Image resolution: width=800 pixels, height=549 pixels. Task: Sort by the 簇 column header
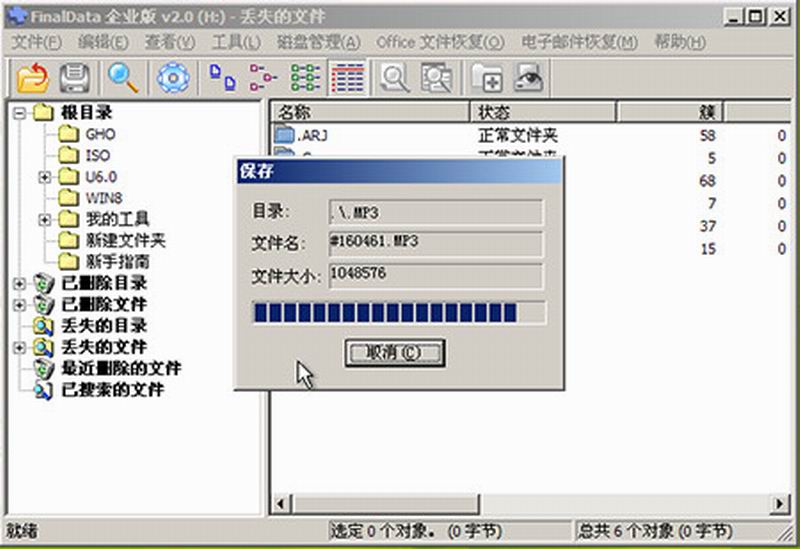click(669, 112)
